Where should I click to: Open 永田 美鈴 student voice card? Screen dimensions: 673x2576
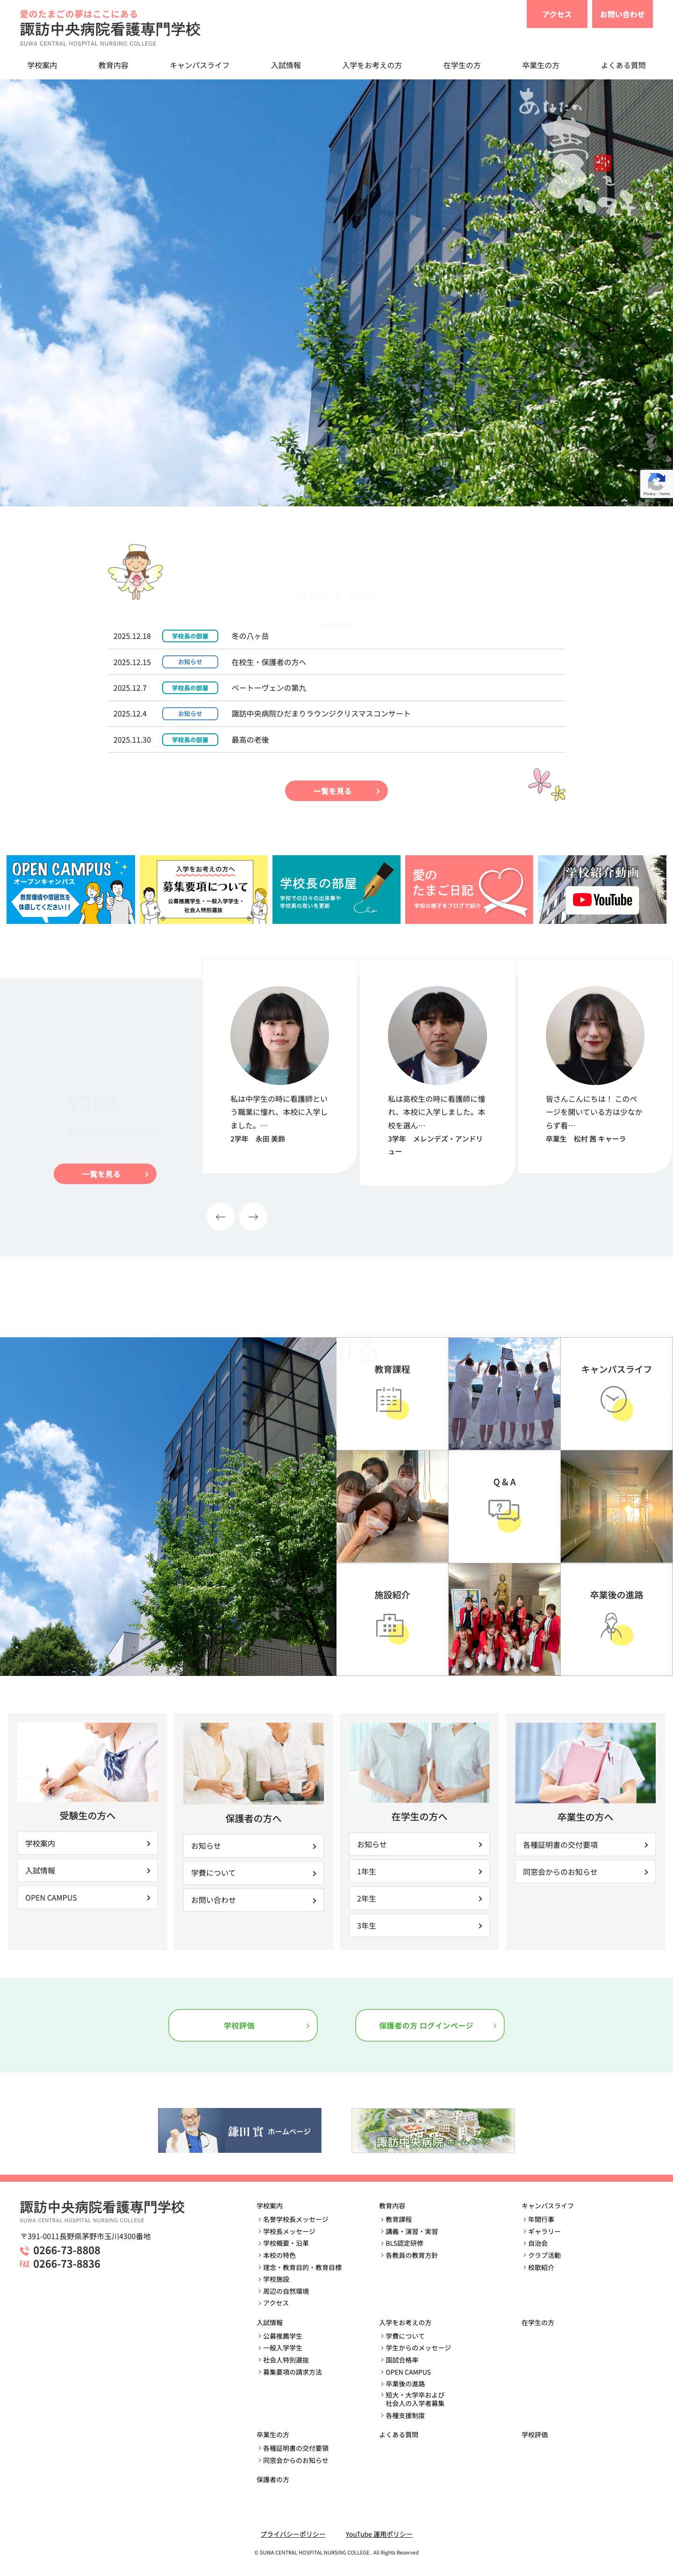coord(280,1065)
